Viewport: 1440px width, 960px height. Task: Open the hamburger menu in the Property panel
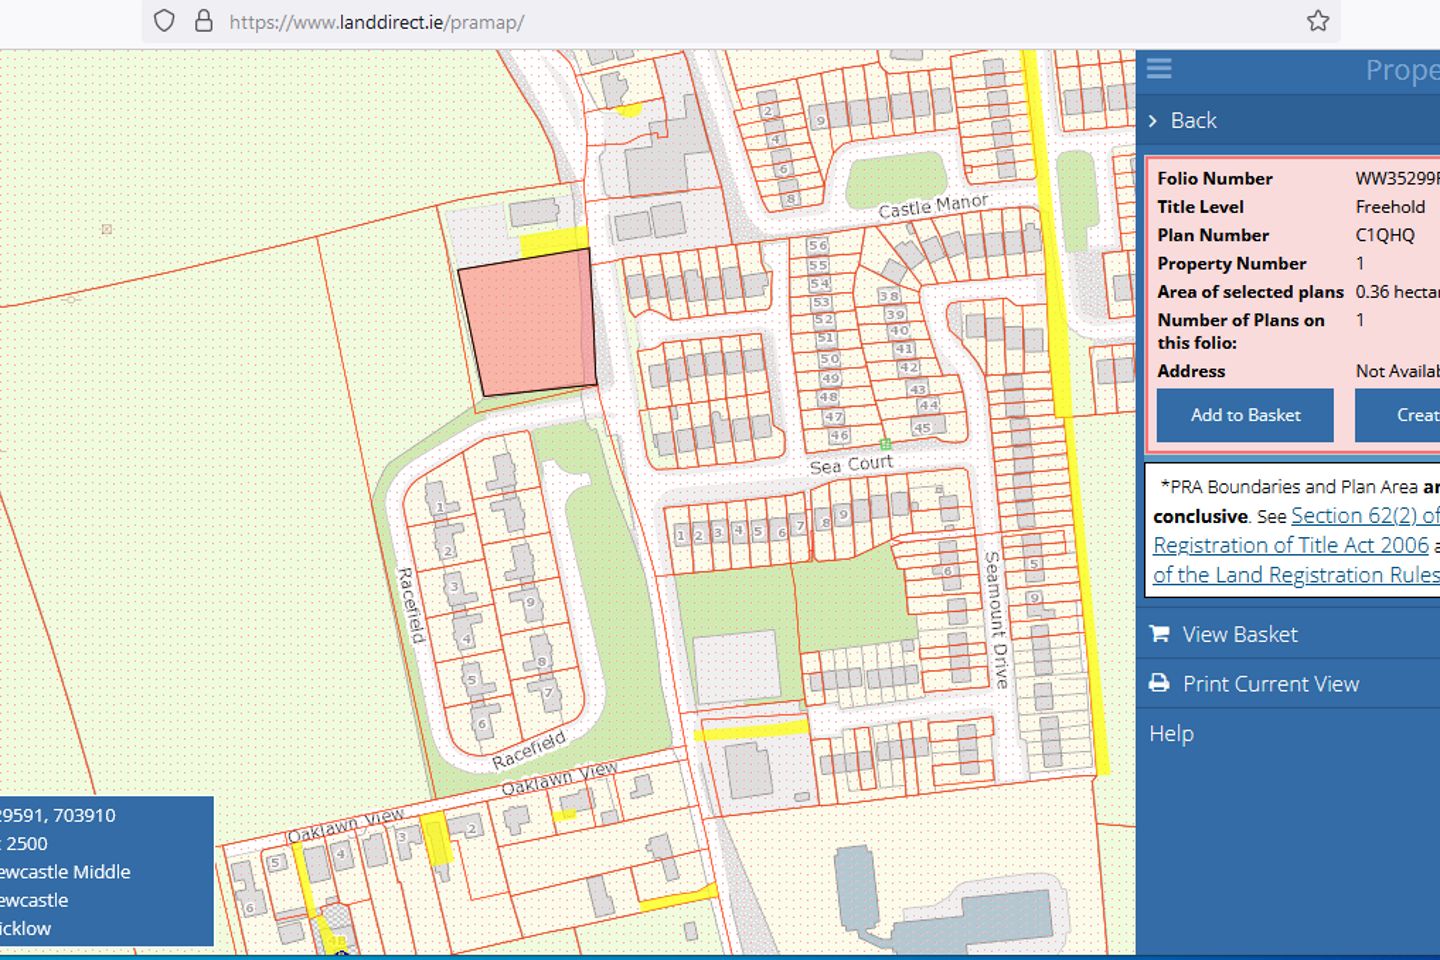click(1159, 69)
